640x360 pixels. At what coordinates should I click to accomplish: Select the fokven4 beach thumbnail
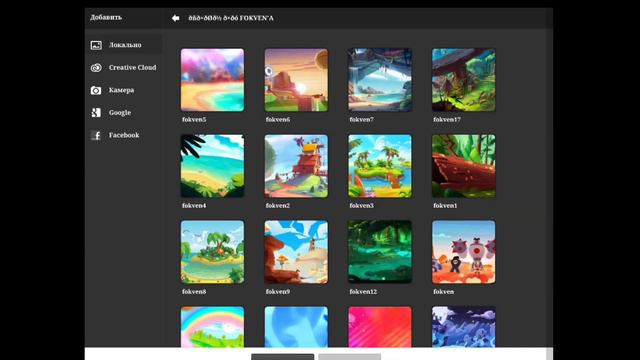coord(212,166)
